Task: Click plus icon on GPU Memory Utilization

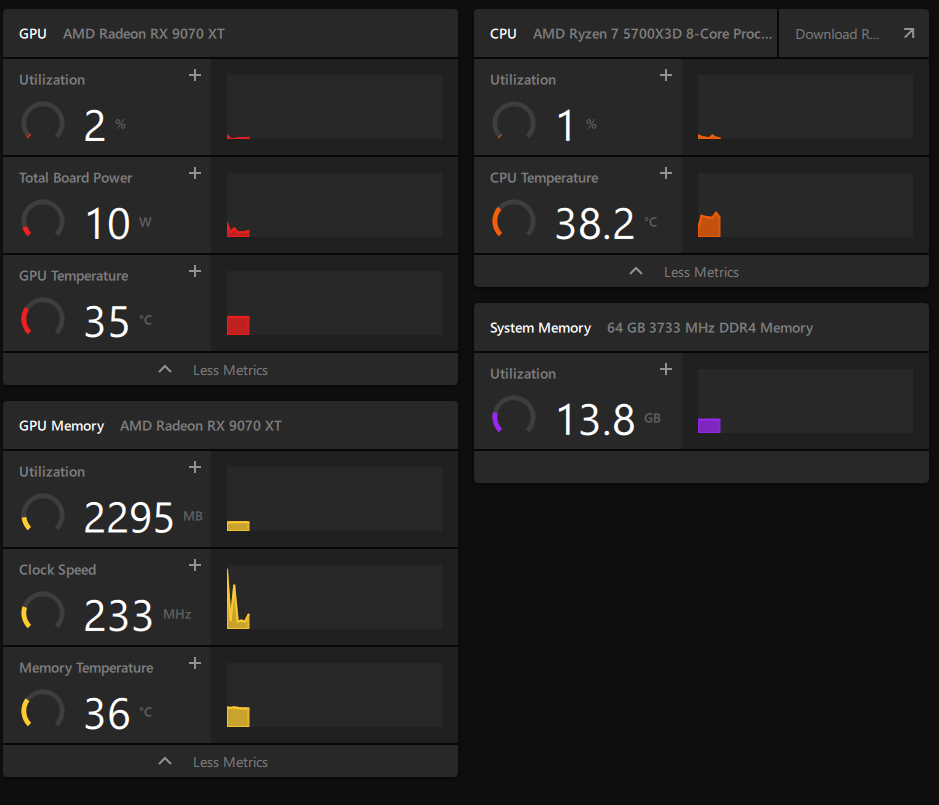Action: click(195, 467)
